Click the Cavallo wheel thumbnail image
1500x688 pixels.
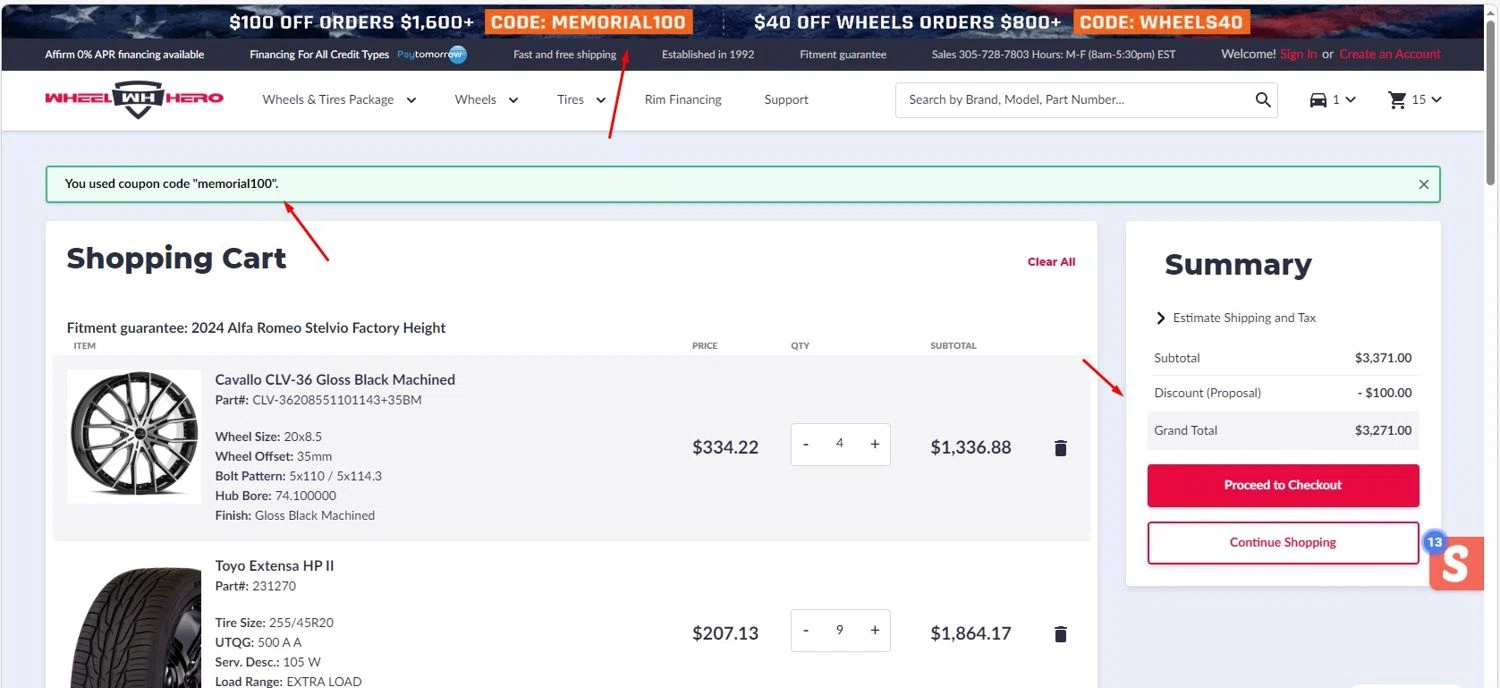pos(134,437)
